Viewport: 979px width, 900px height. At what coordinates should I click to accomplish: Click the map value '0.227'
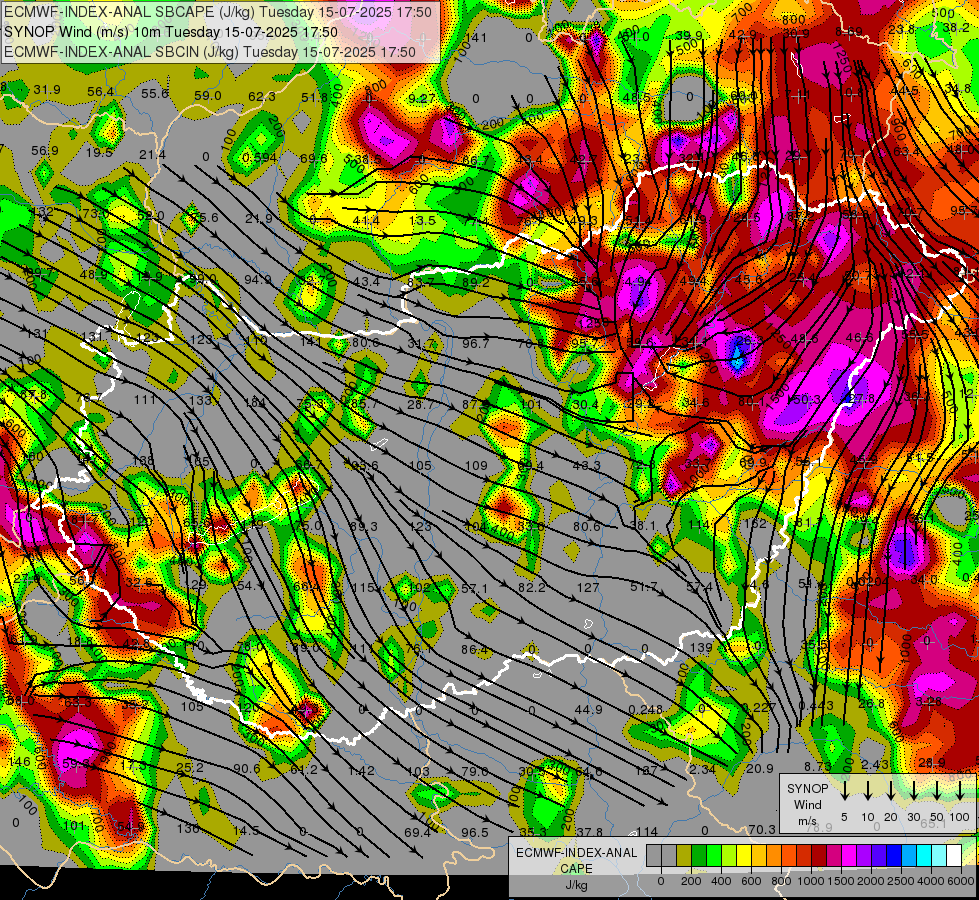[x=759, y=707]
